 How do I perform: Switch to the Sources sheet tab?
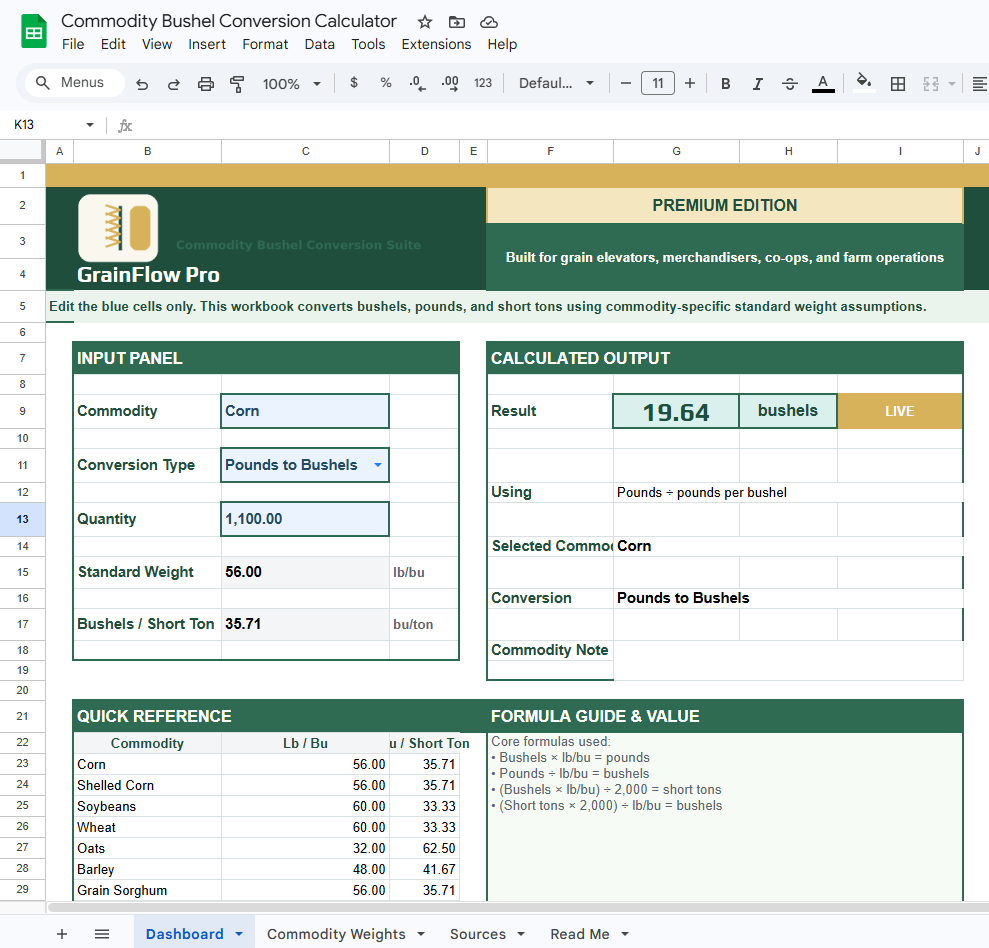pos(478,933)
